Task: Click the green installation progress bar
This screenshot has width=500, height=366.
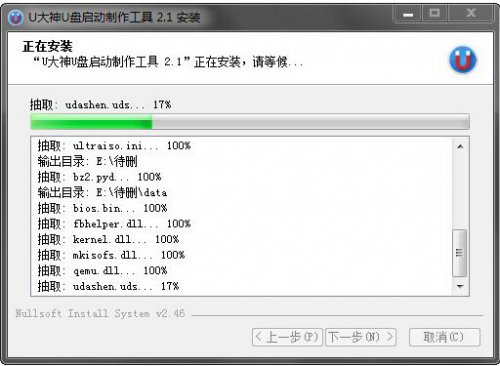Action: pos(250,121)
